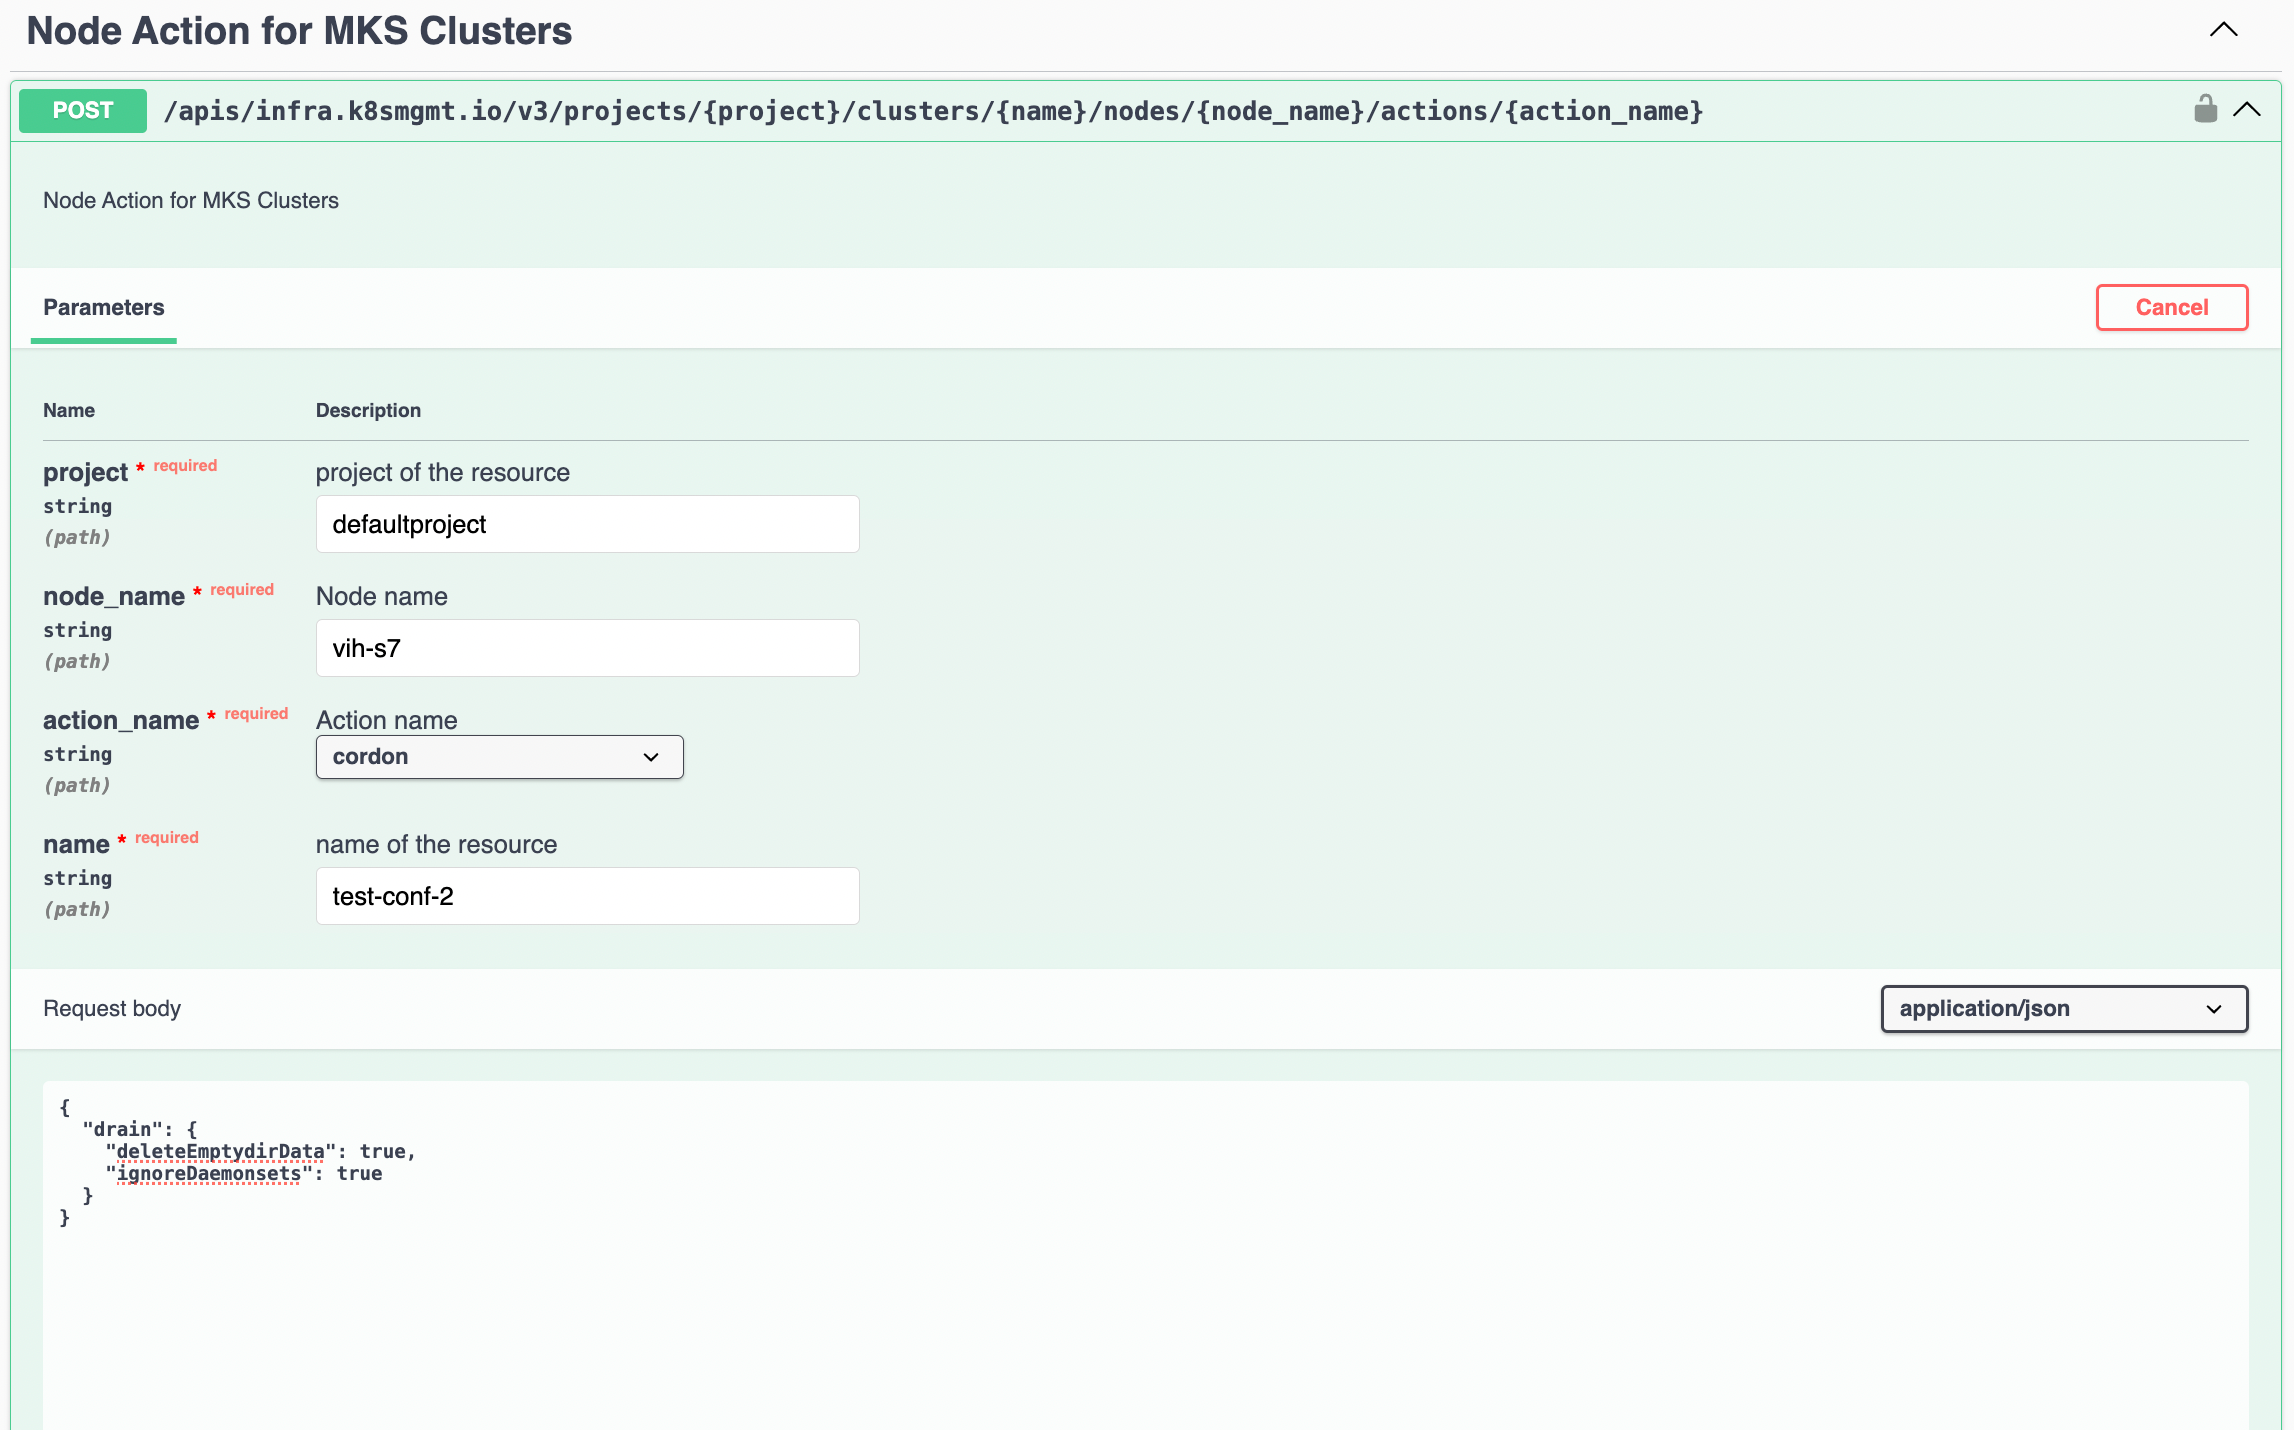Collapse the Node Action for MKS Clusters section
Image resolution: width=2294 pixels, height=1430 pixels.
coord(2224,30)
